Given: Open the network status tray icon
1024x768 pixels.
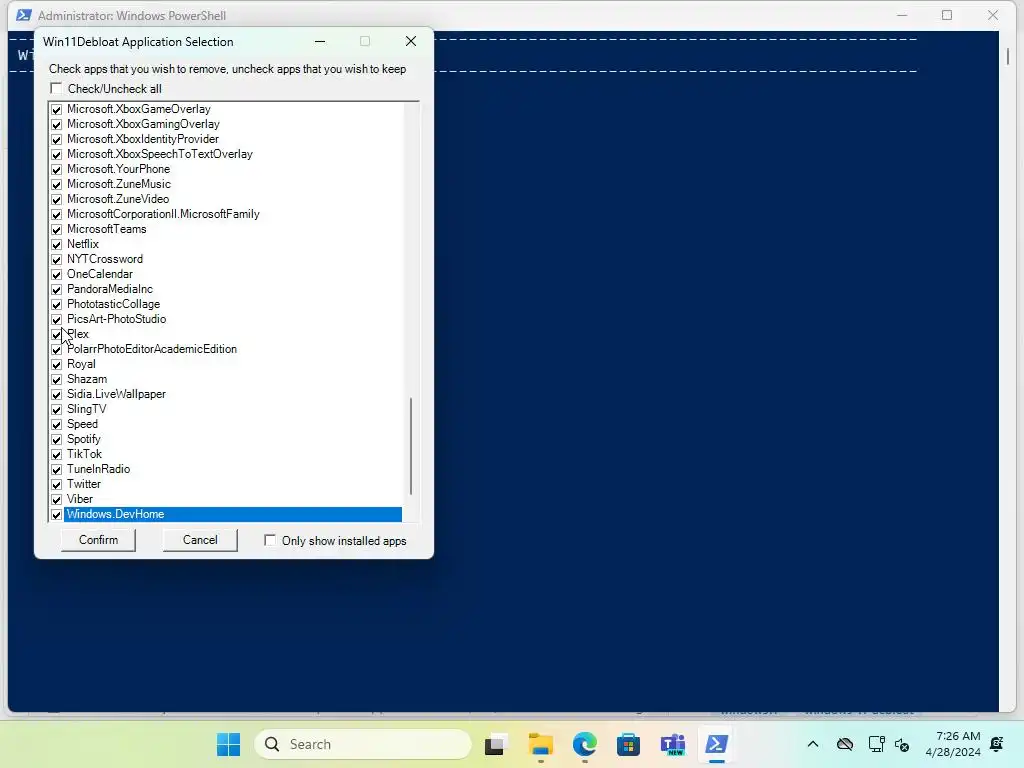Looking at the screenshot, I should click(x=876, y=744).
